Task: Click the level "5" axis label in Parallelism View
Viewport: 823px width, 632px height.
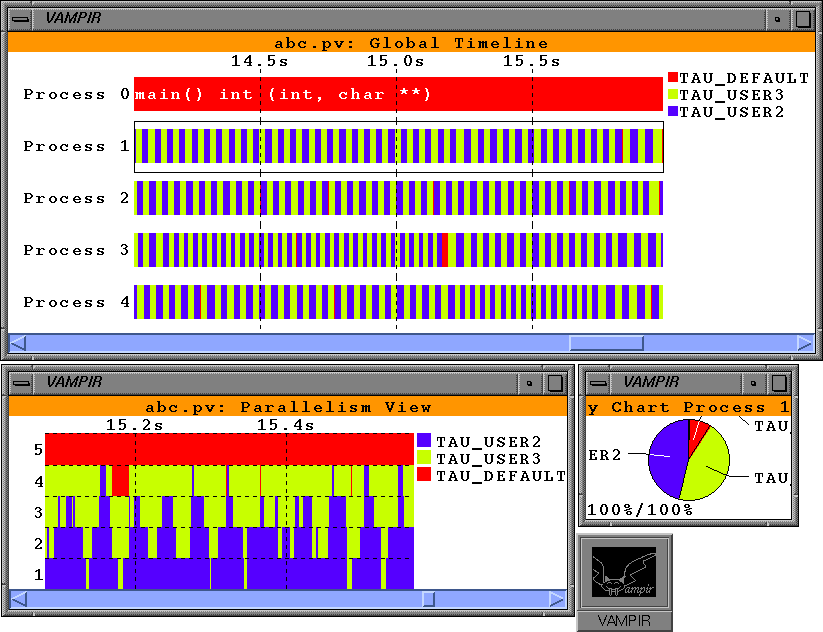Action: tap(38, 450)
